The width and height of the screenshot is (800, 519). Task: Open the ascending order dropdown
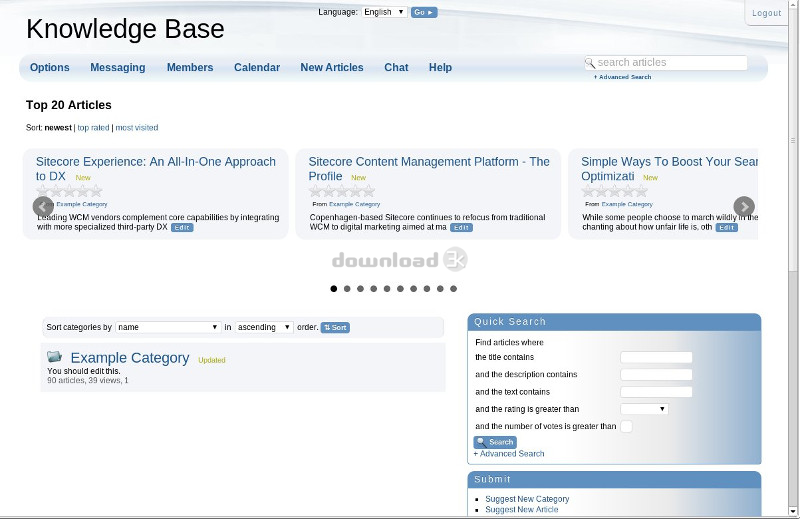pos(264,327)
